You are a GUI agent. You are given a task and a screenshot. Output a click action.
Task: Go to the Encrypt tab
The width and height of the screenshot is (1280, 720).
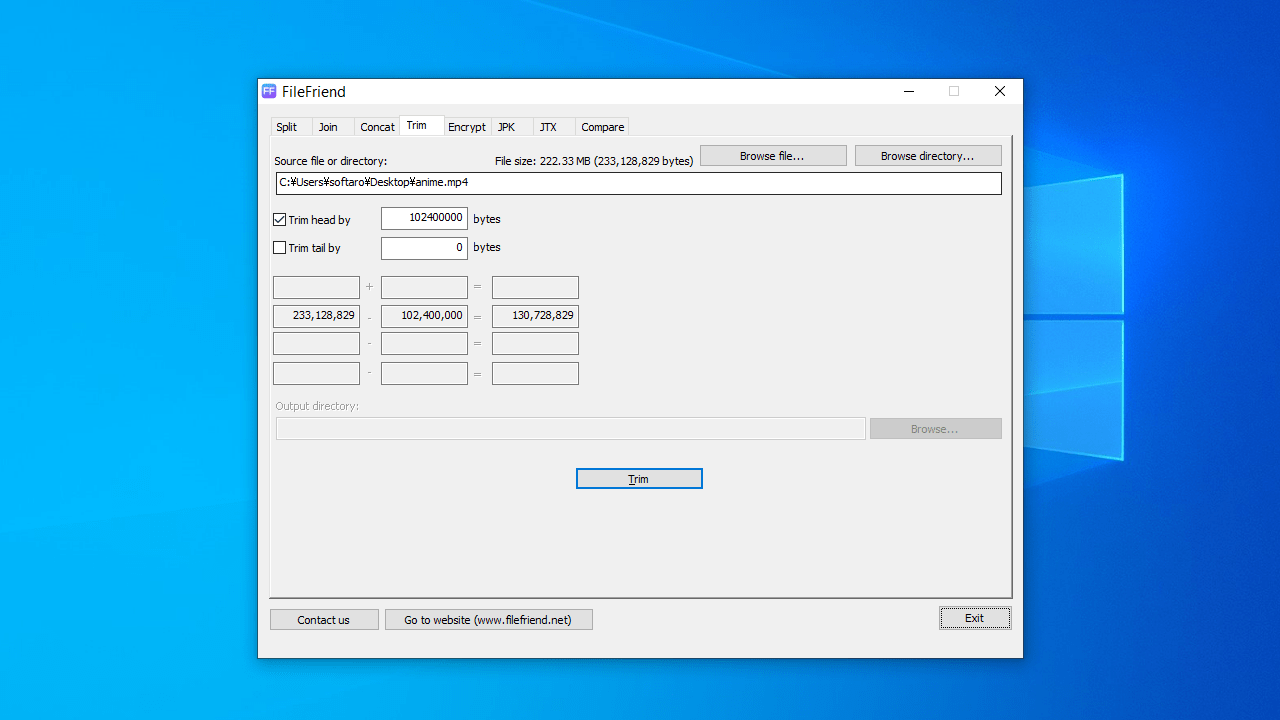(x=467, y=127)
